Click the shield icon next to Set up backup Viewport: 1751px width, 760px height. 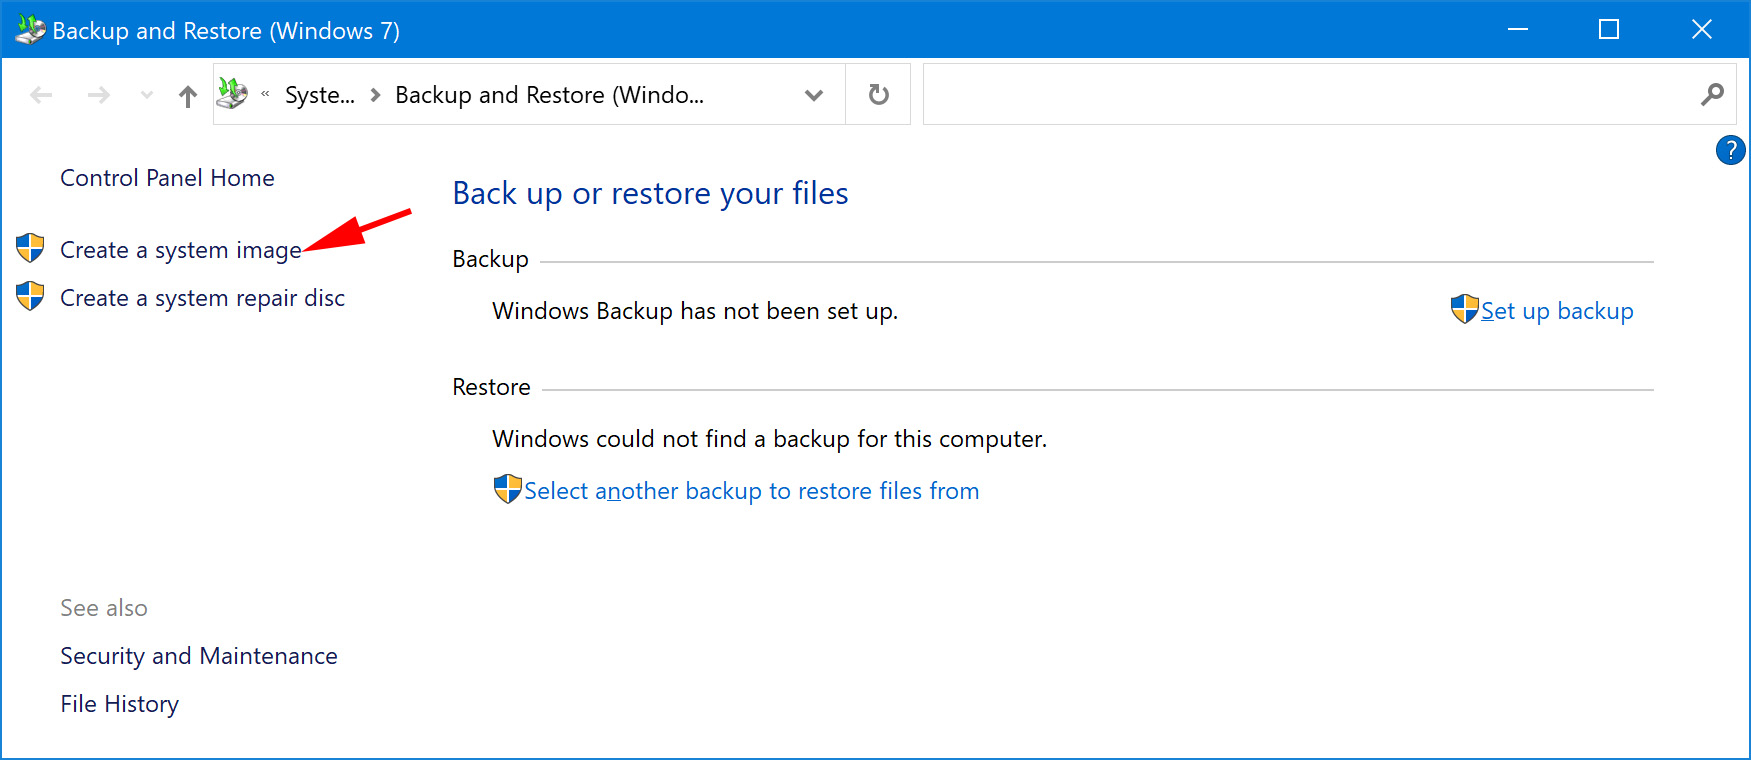tap(1465, 309)
